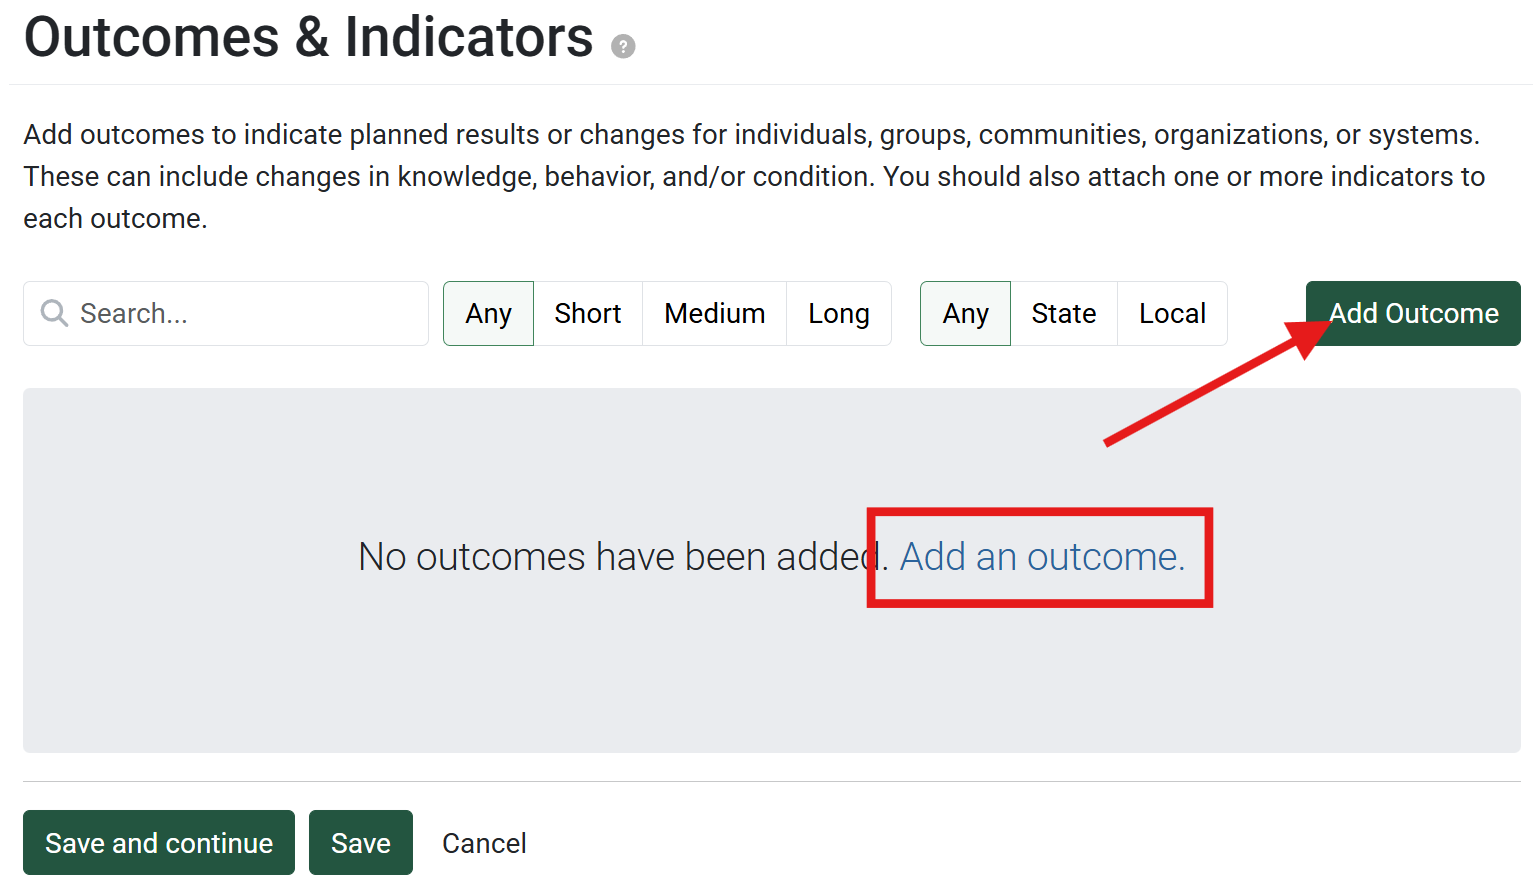
Task: Click the magnifying glass search icon
Action: [54, 314]
